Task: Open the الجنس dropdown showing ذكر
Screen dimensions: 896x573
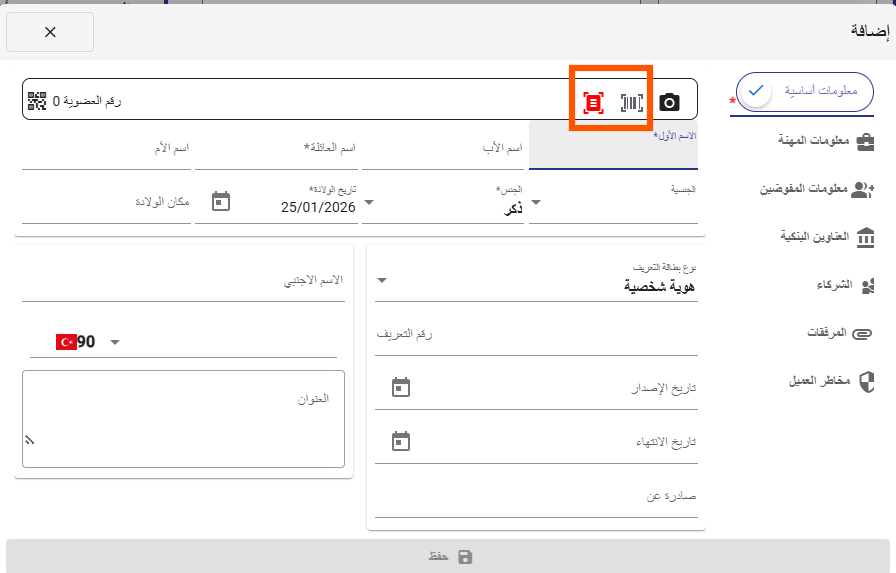Action: coord(369,202)
